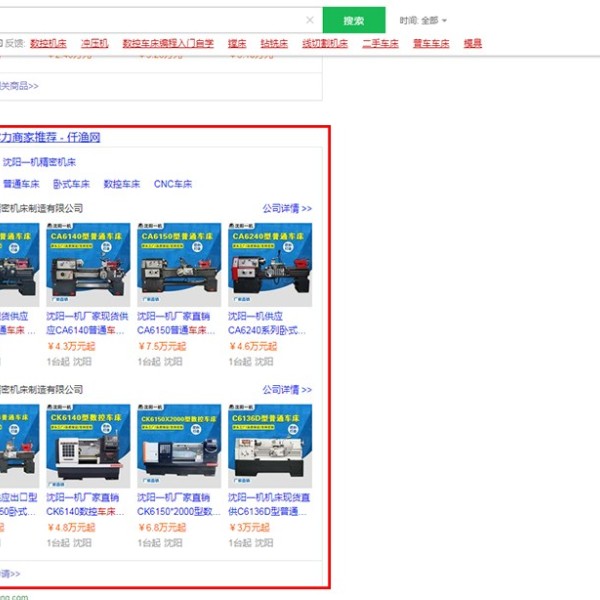600x600 pixels.
Task: Open the CK6140型数控车床 product image
Action: click(x=88, y=446)
